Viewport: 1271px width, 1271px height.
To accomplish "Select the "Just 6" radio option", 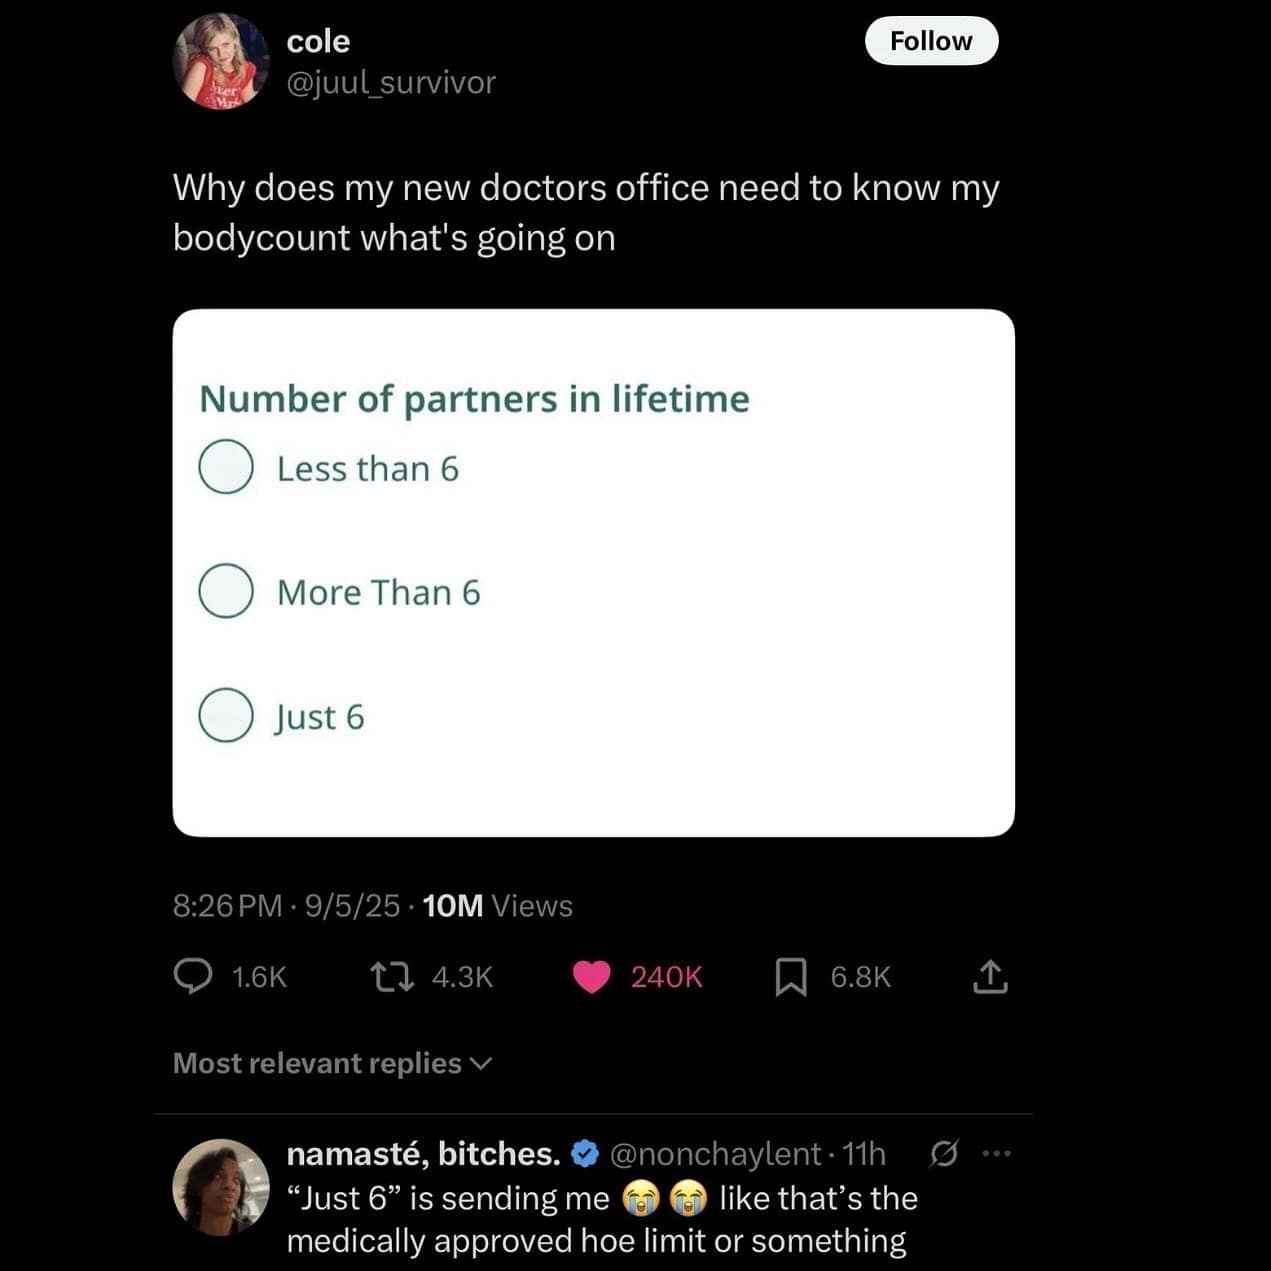I will (226, 715).
